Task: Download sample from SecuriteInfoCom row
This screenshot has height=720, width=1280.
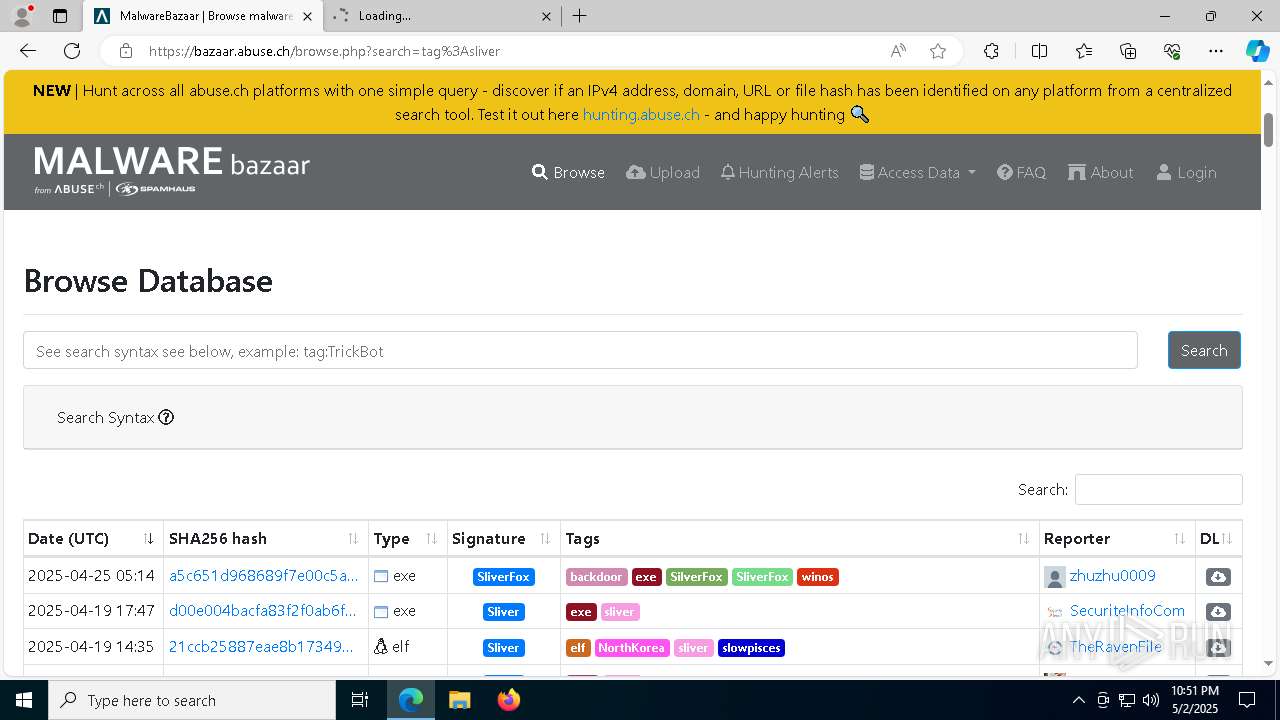Action: click(1218, 612)
